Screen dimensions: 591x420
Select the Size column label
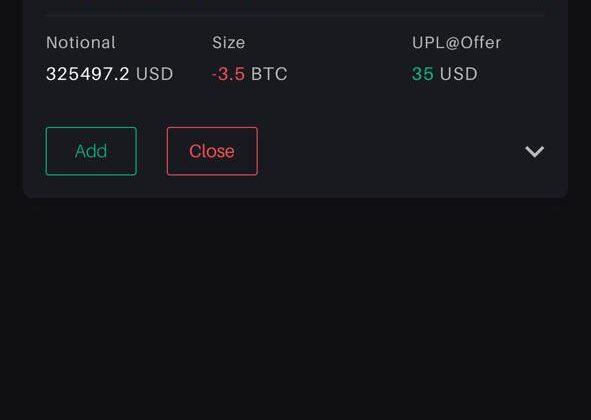coord(228,43)
